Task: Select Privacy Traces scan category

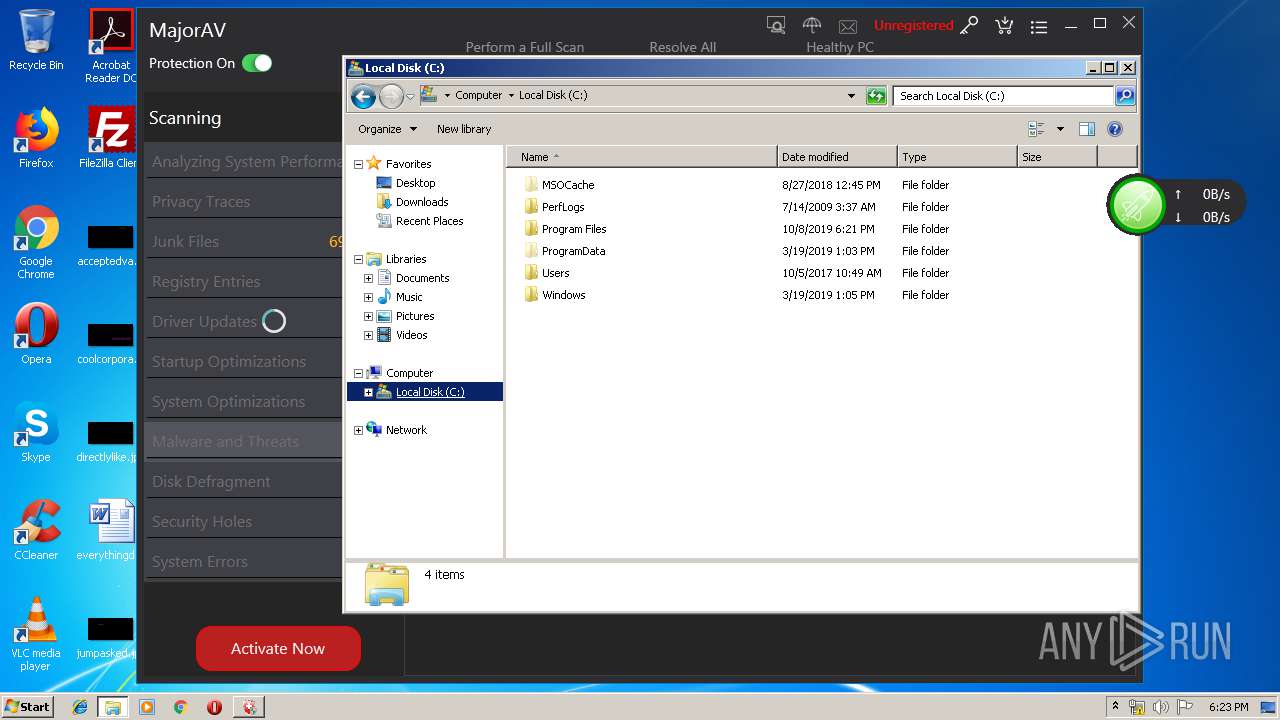Action: 243,202
